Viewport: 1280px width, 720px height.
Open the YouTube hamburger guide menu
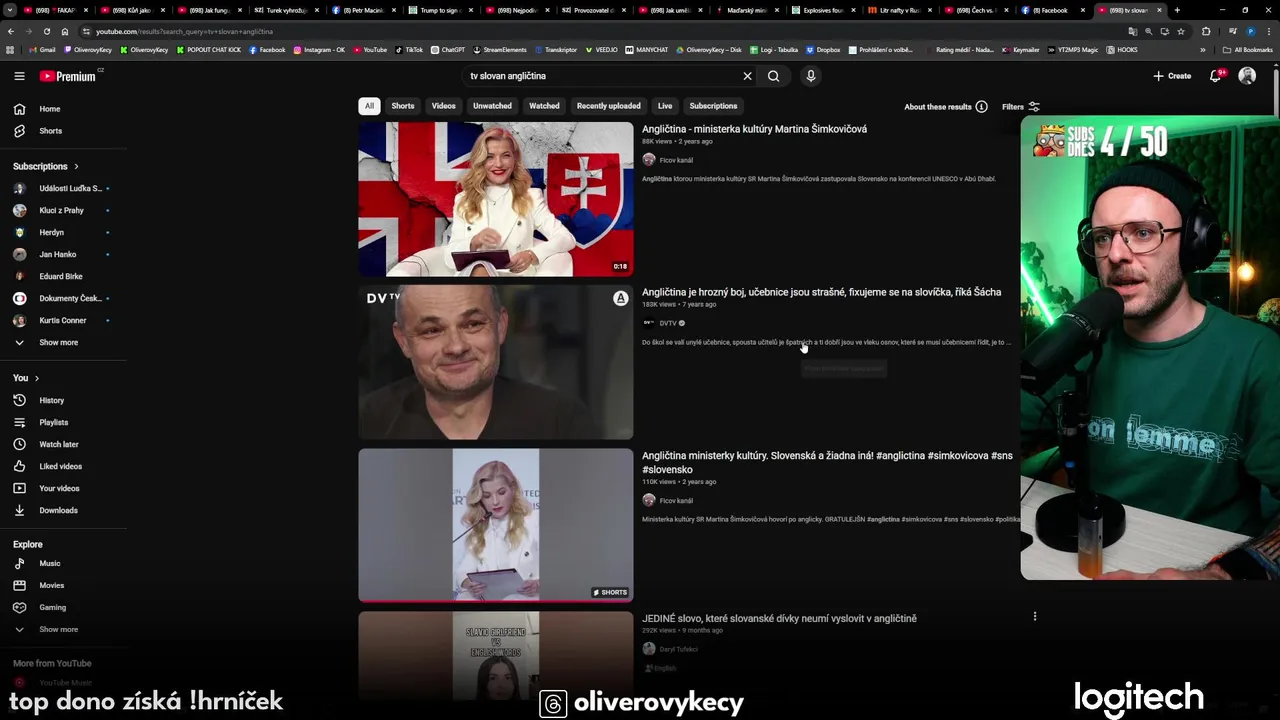click(x=19, y=76)
